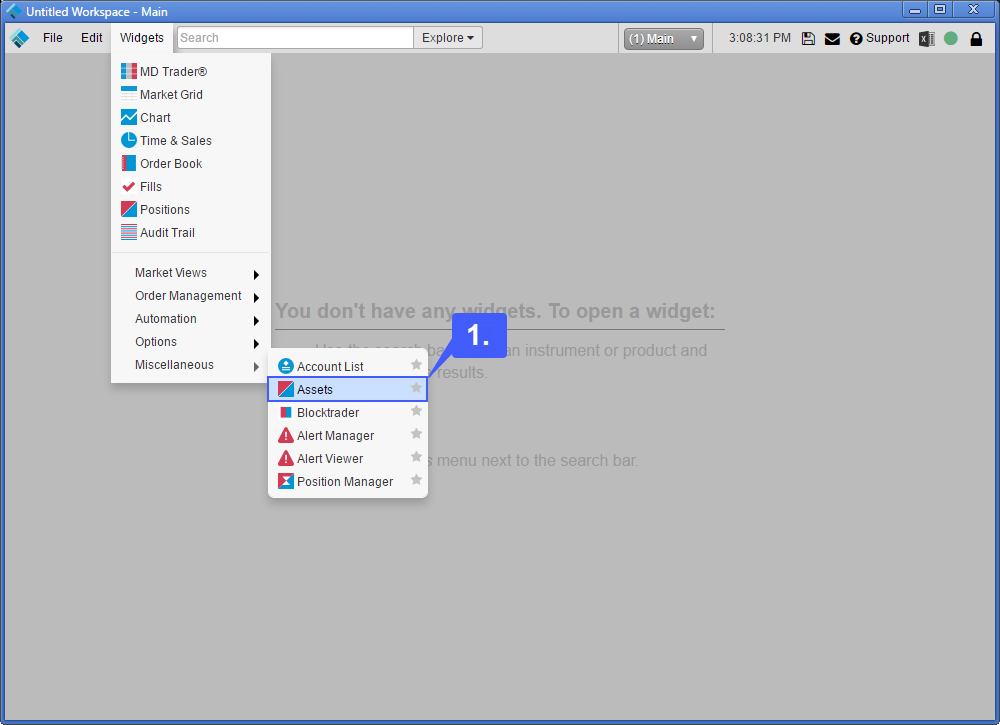Click the Chart widget icon
The image size is (1000, 725).
[129, 117]
